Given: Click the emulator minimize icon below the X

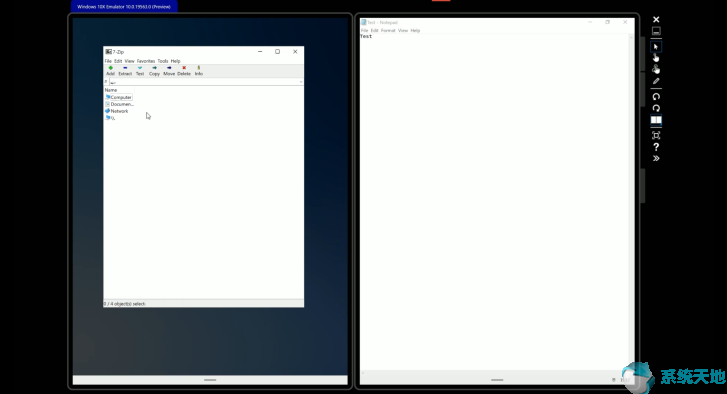Looking at the screenshot, I should click(656, 31).
